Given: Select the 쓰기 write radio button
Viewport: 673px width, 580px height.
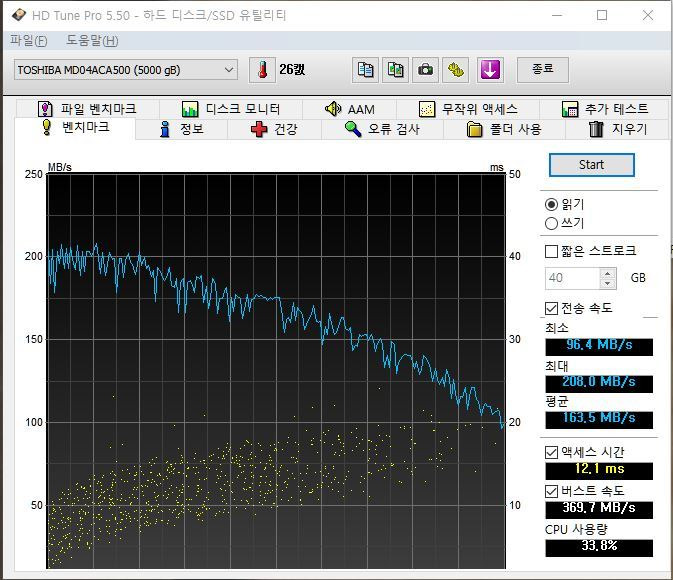Looking at the screenshot, I should pyautogui.click(x=552, y=223).
